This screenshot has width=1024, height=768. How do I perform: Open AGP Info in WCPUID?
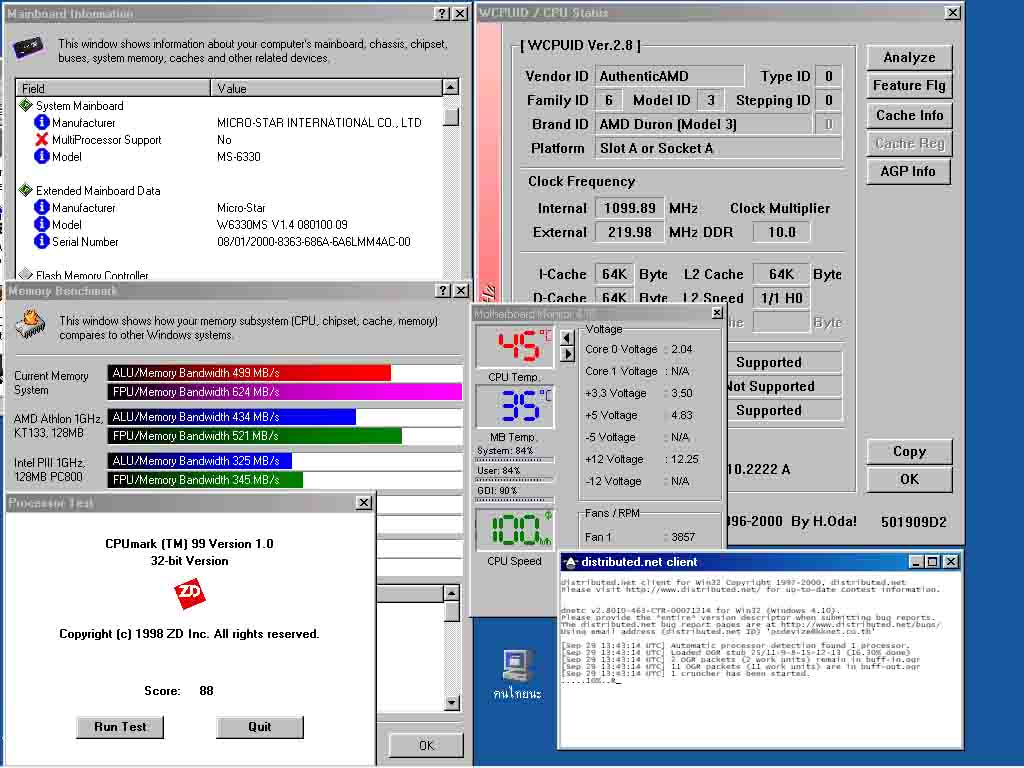[x=908, y=171]
